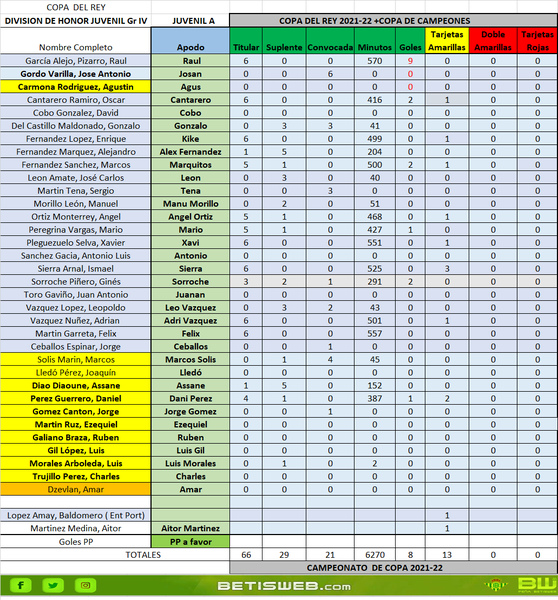Viewport: 558px width, 600px height.
Task: Select the Sorroche nickname cell
Action: coord(190,282)
